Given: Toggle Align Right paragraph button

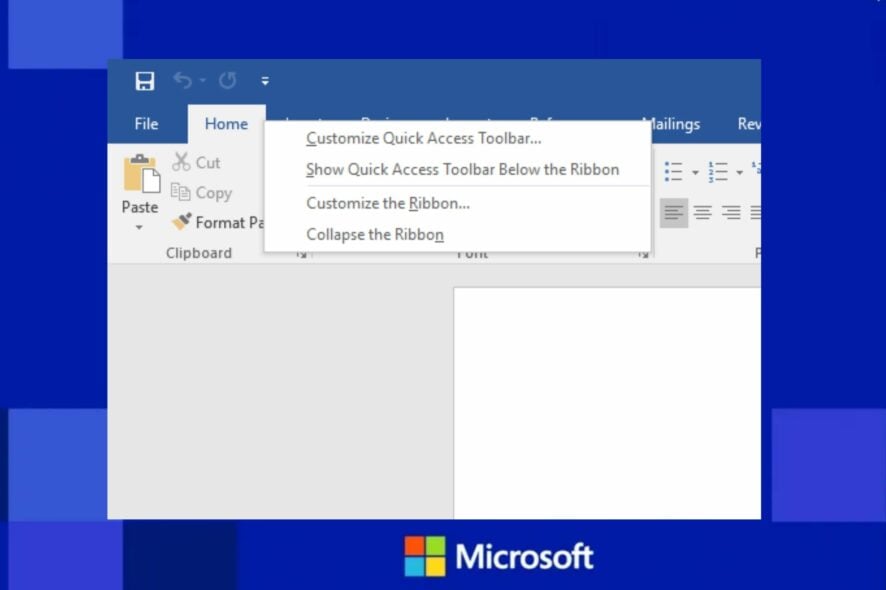Looking at the screenshot, I should click(731, 213).
